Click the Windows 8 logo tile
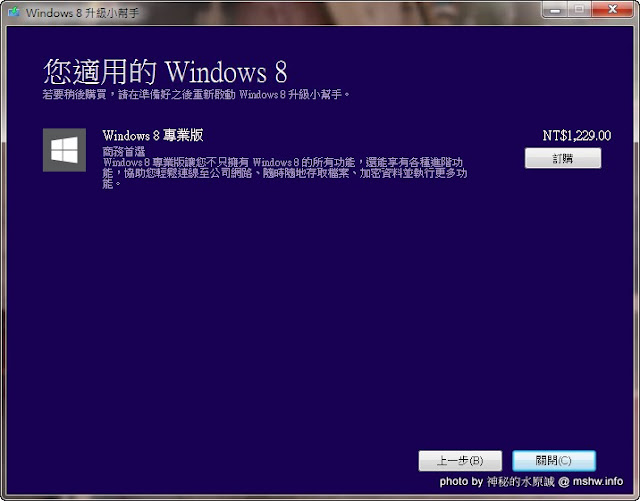 click(x=64, y=150)
